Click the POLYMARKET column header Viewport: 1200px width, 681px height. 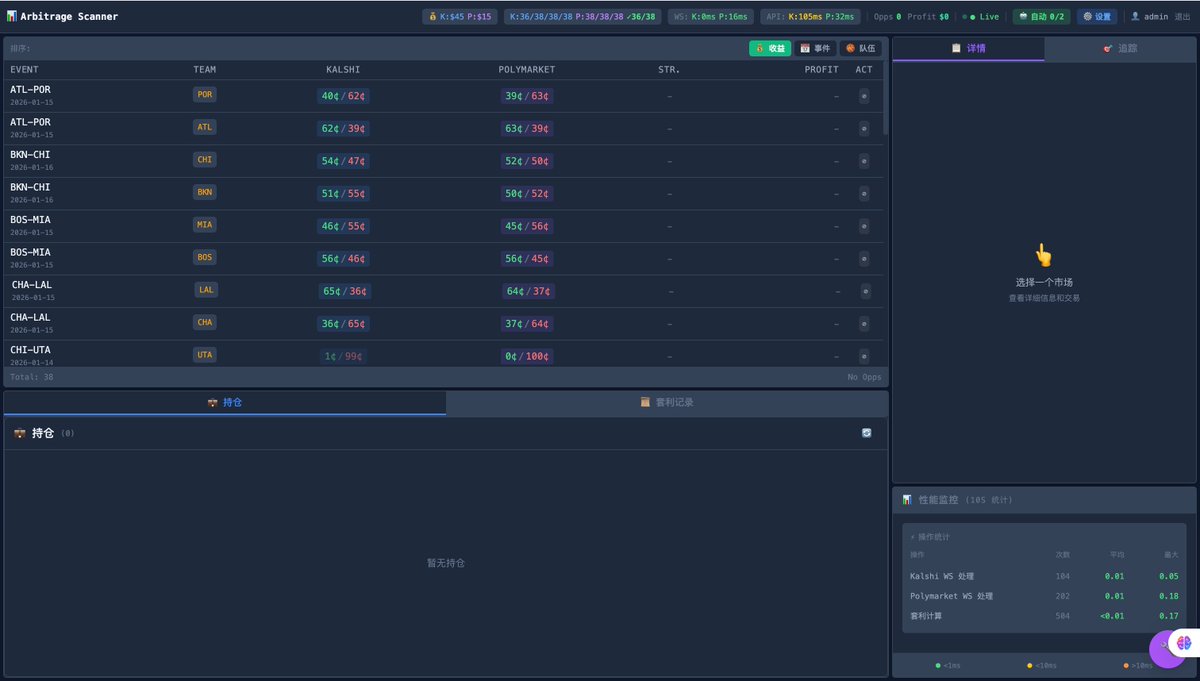pos(527,70)
